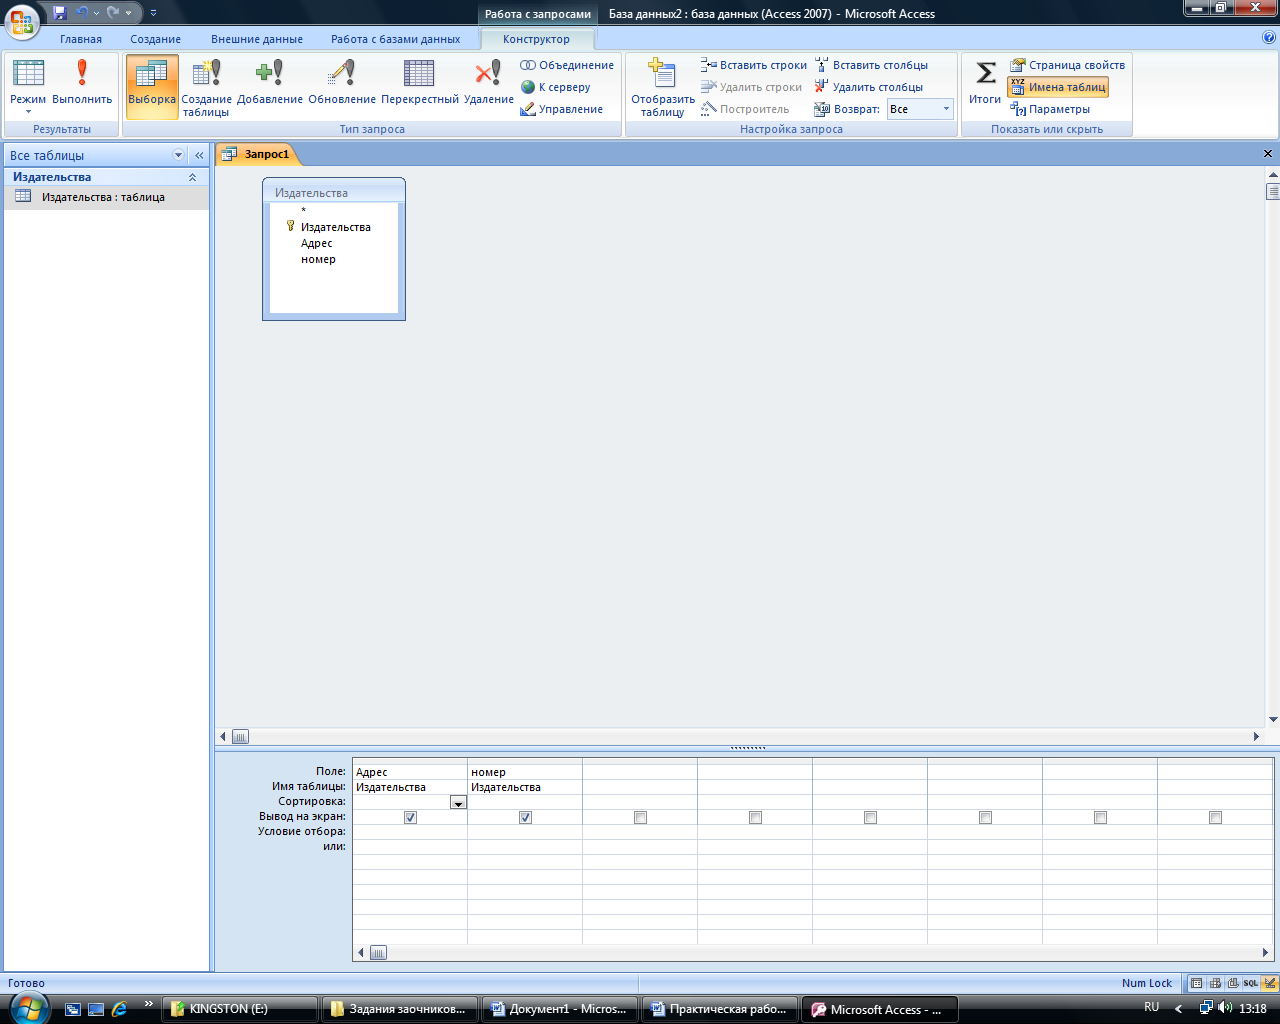This screenshot has height=1024, width=1280.
Task: Uncheck Вывод на экран for Адрес
Action: pyautogui.click(x=410, y=817)
